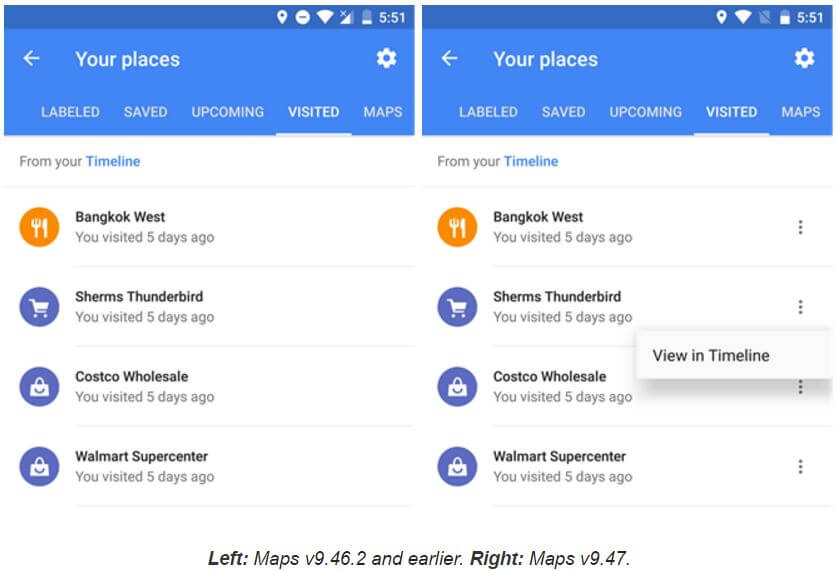Tap the location icon in right status bar
This screenshot has height=571, width=837.
coord(721,18)
